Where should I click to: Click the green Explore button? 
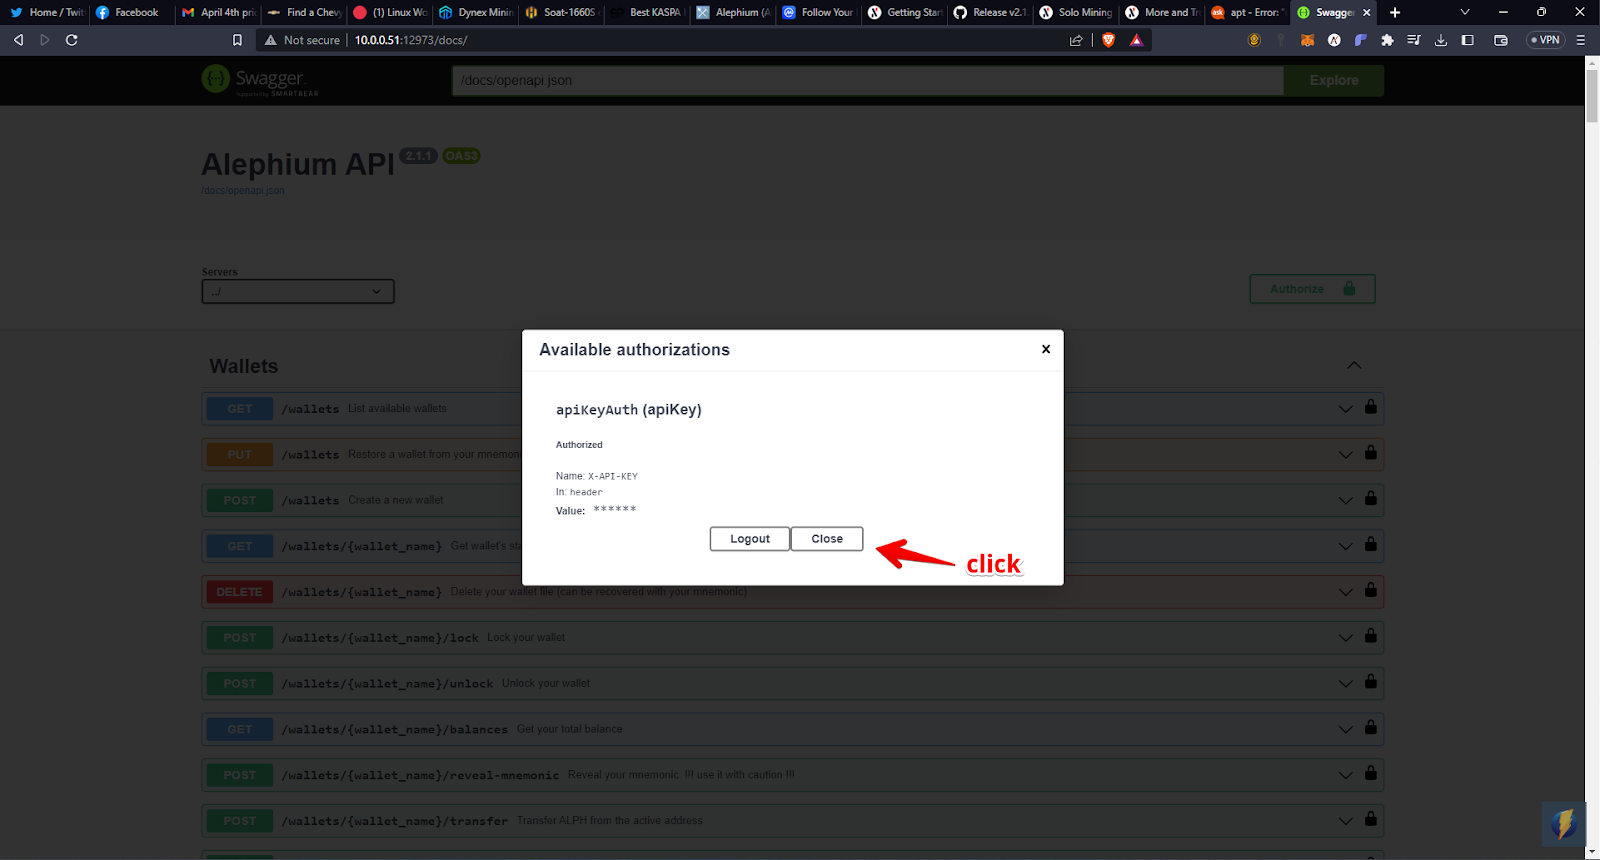click(x=1334, y=80)
